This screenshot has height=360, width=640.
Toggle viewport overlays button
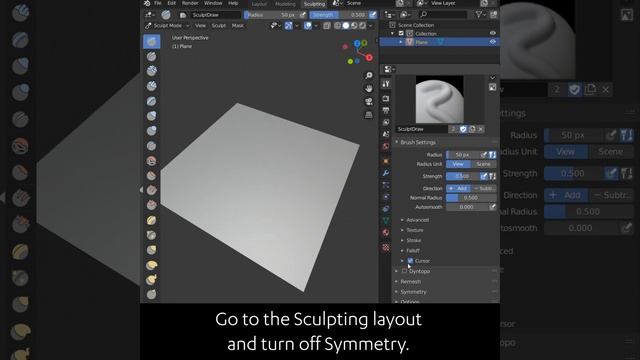tap(308, 26)
